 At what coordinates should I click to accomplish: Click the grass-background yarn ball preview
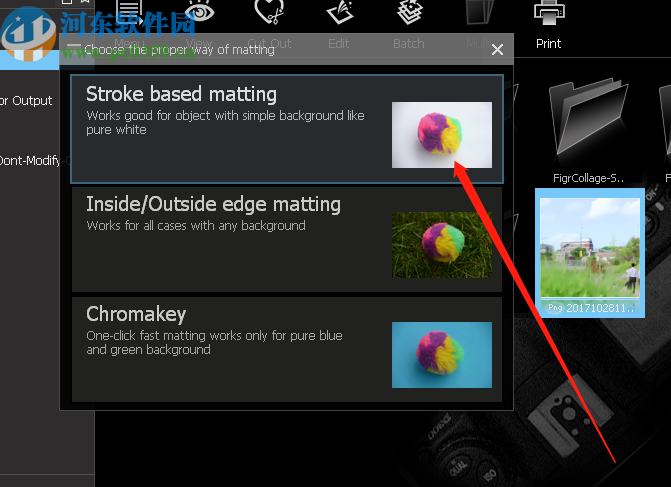tap(442, 245)
